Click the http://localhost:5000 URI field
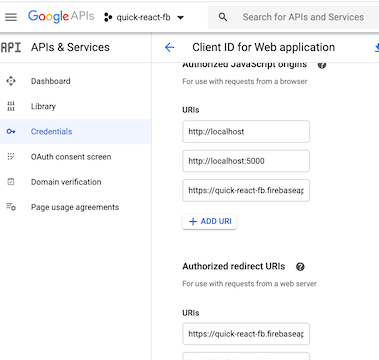The image size is (379, 360). (x=246, y=161)
